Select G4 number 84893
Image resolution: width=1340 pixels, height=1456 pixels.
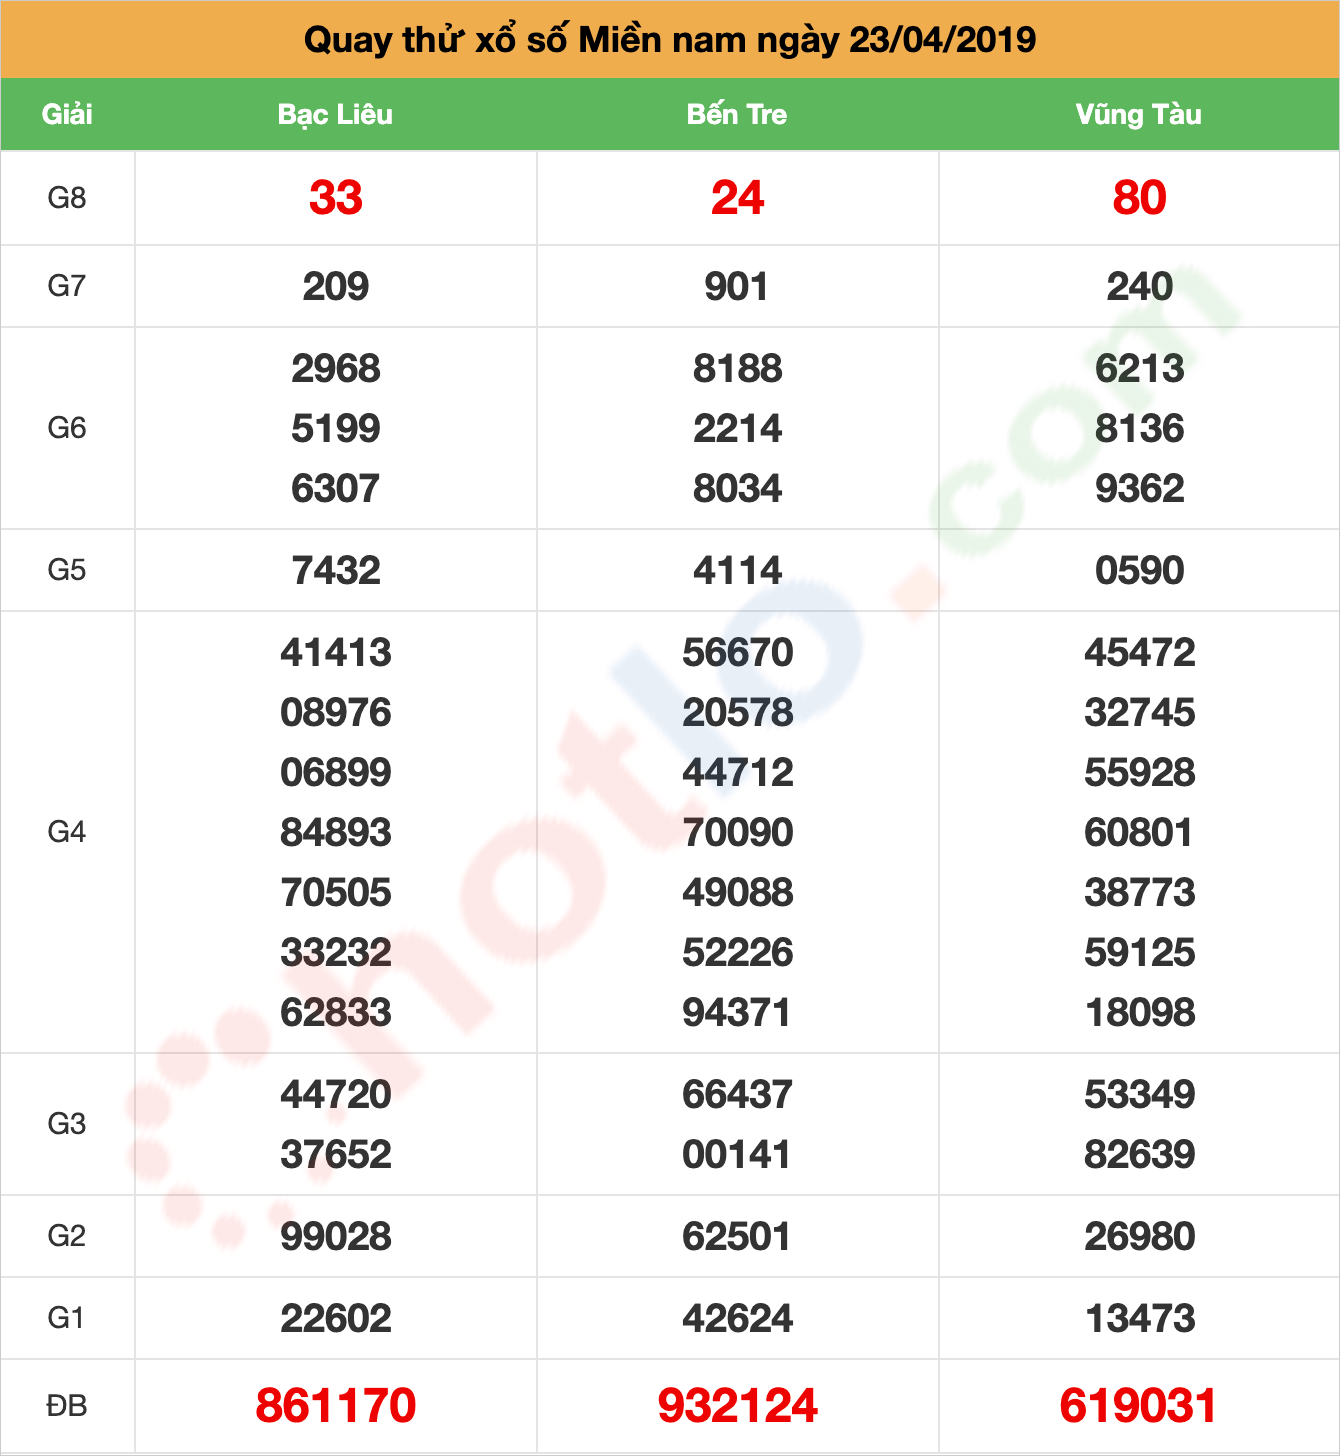[x=335, y=833]
